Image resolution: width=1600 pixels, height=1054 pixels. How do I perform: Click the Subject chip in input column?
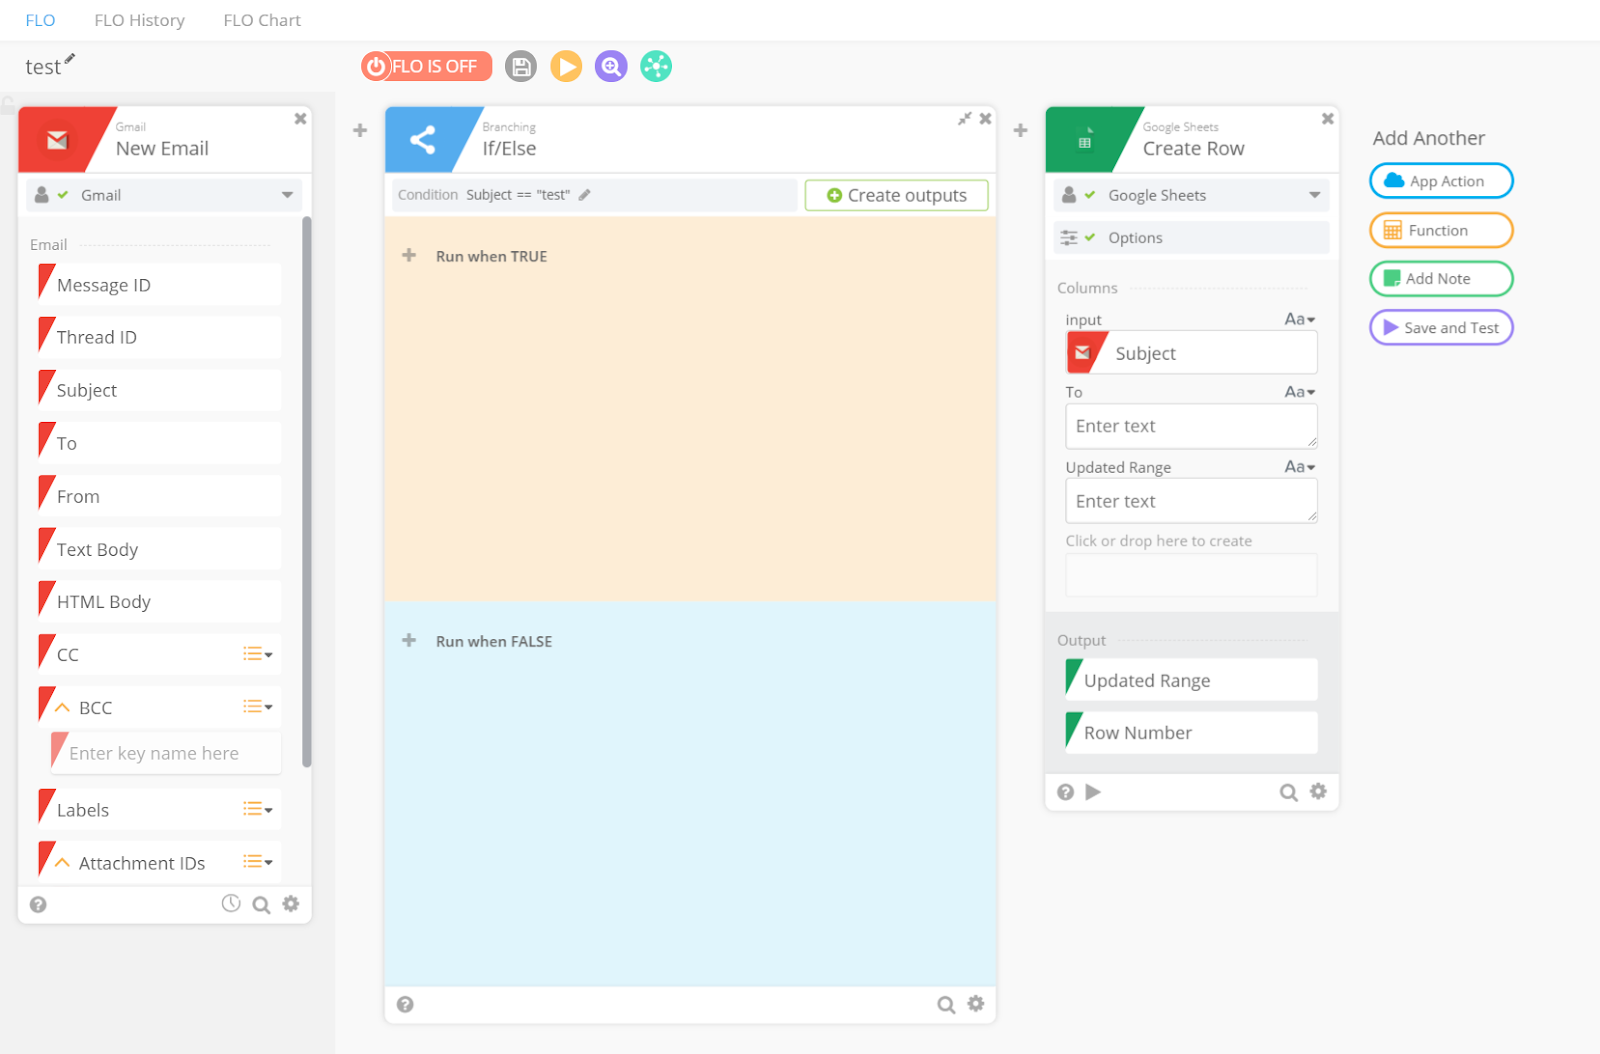click(1192, 353)
